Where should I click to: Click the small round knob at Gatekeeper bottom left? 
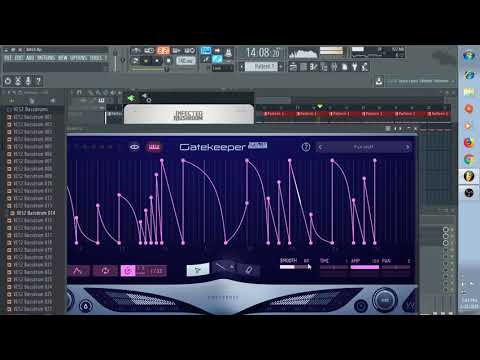[x=85, y=306]
